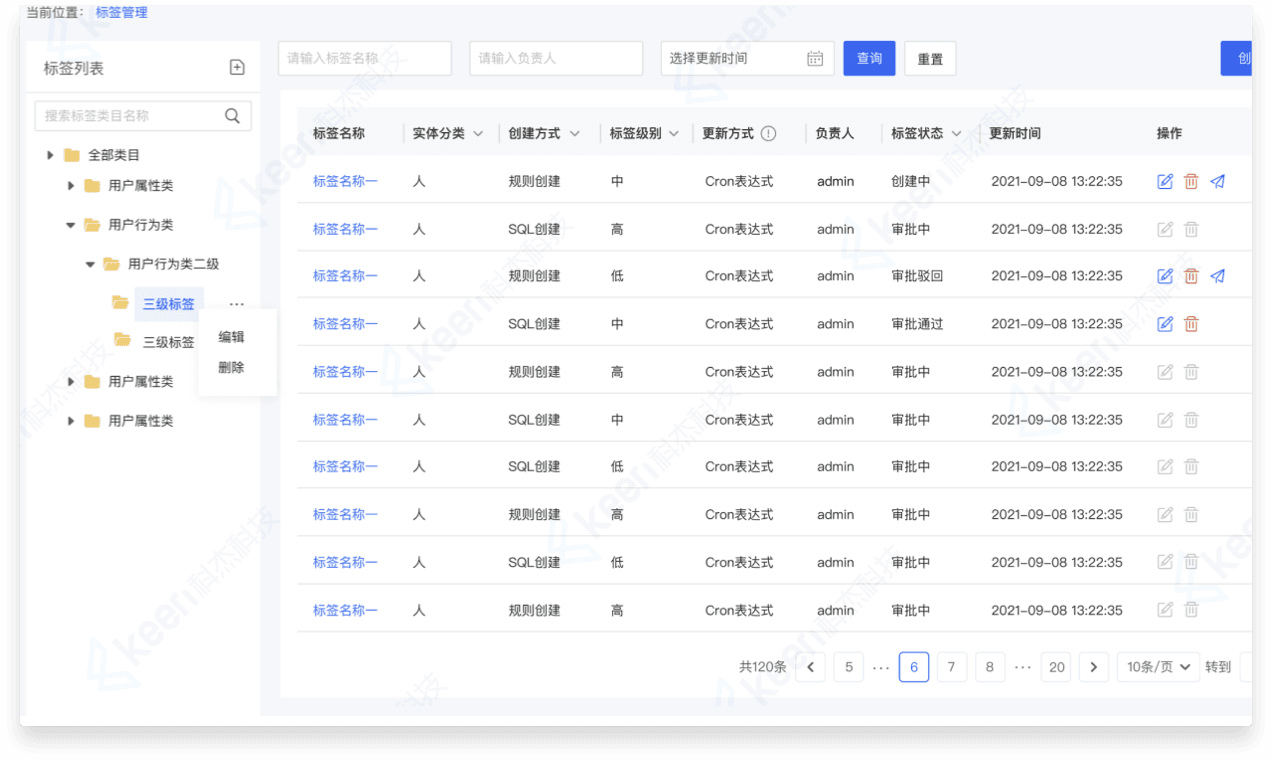Collapse the 用户行为类 tree node
This screenshot has width=1272, height=760.
click(x=70, y=225)
